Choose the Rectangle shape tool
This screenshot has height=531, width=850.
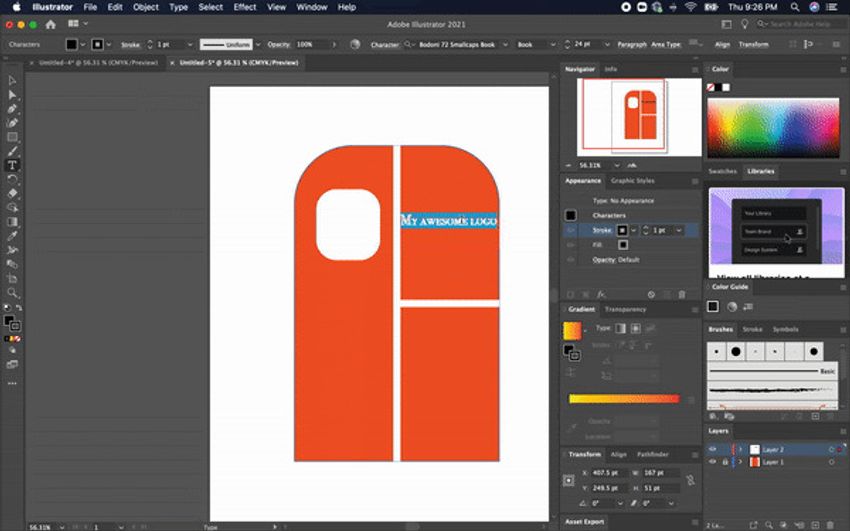pyautogui.click(x=12, y=137)
